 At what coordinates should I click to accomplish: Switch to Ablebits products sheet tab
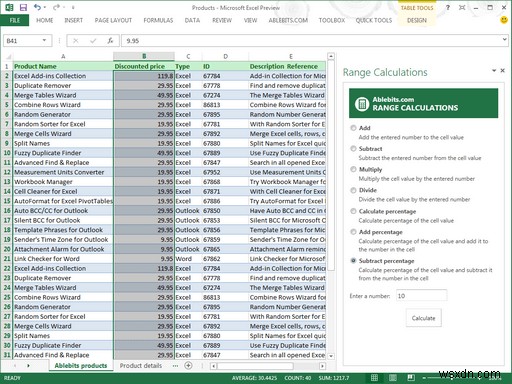point(81,366)
